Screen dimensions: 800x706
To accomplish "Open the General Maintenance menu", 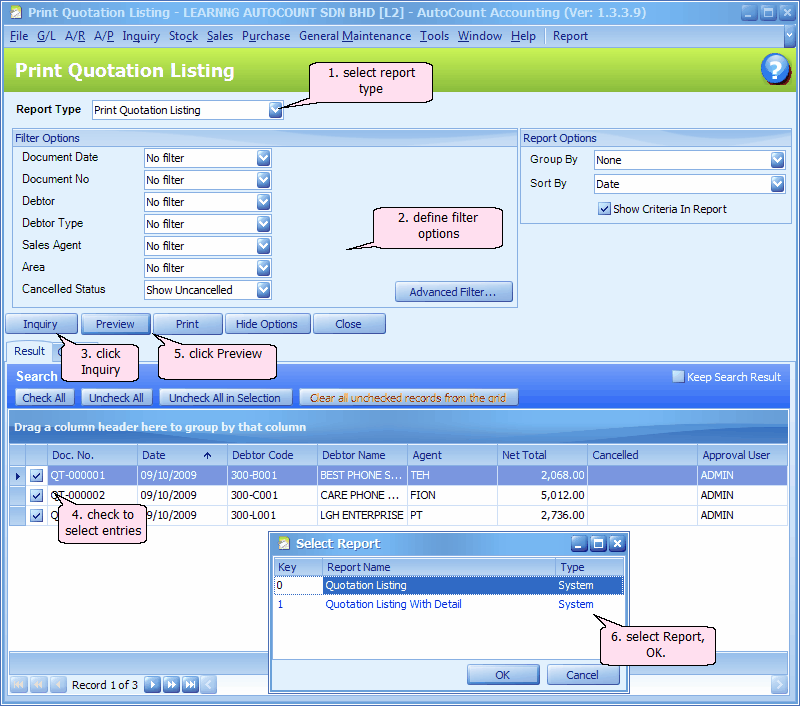I will tap(355, 36).
